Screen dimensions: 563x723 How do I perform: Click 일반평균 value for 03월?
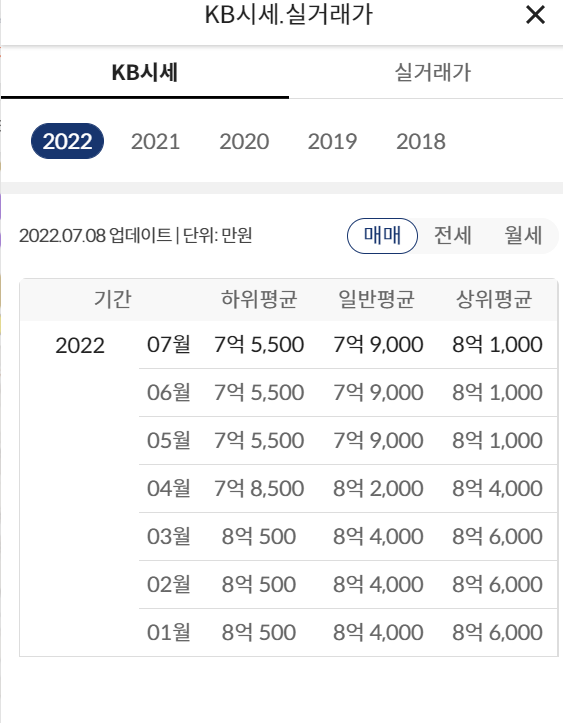pos(378,536)
